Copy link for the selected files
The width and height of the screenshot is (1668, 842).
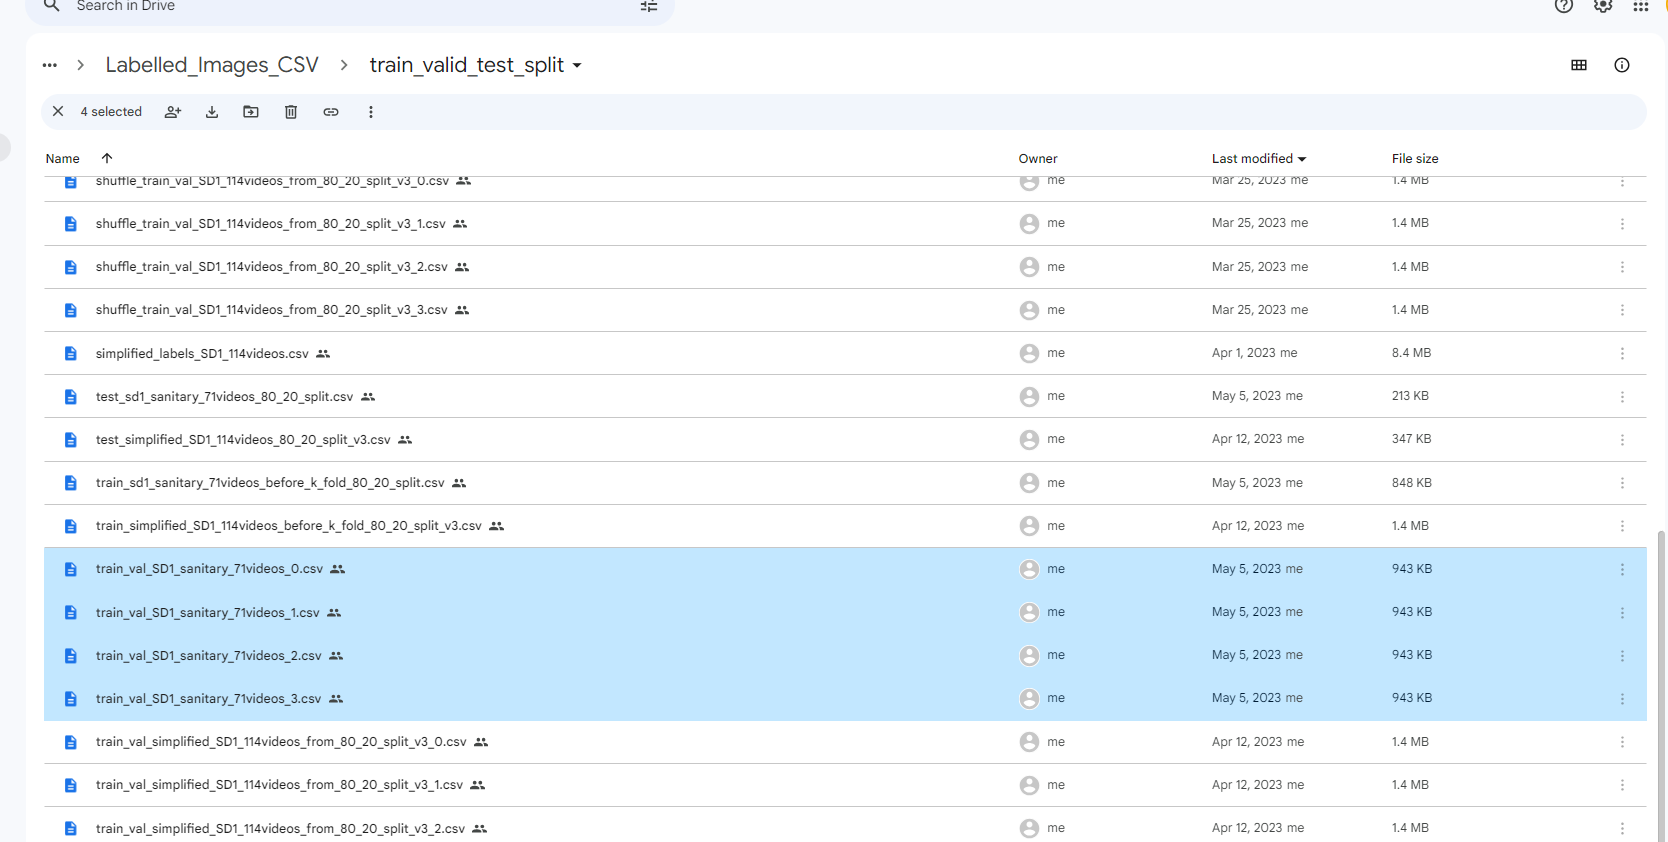click(x=331, y=112)
